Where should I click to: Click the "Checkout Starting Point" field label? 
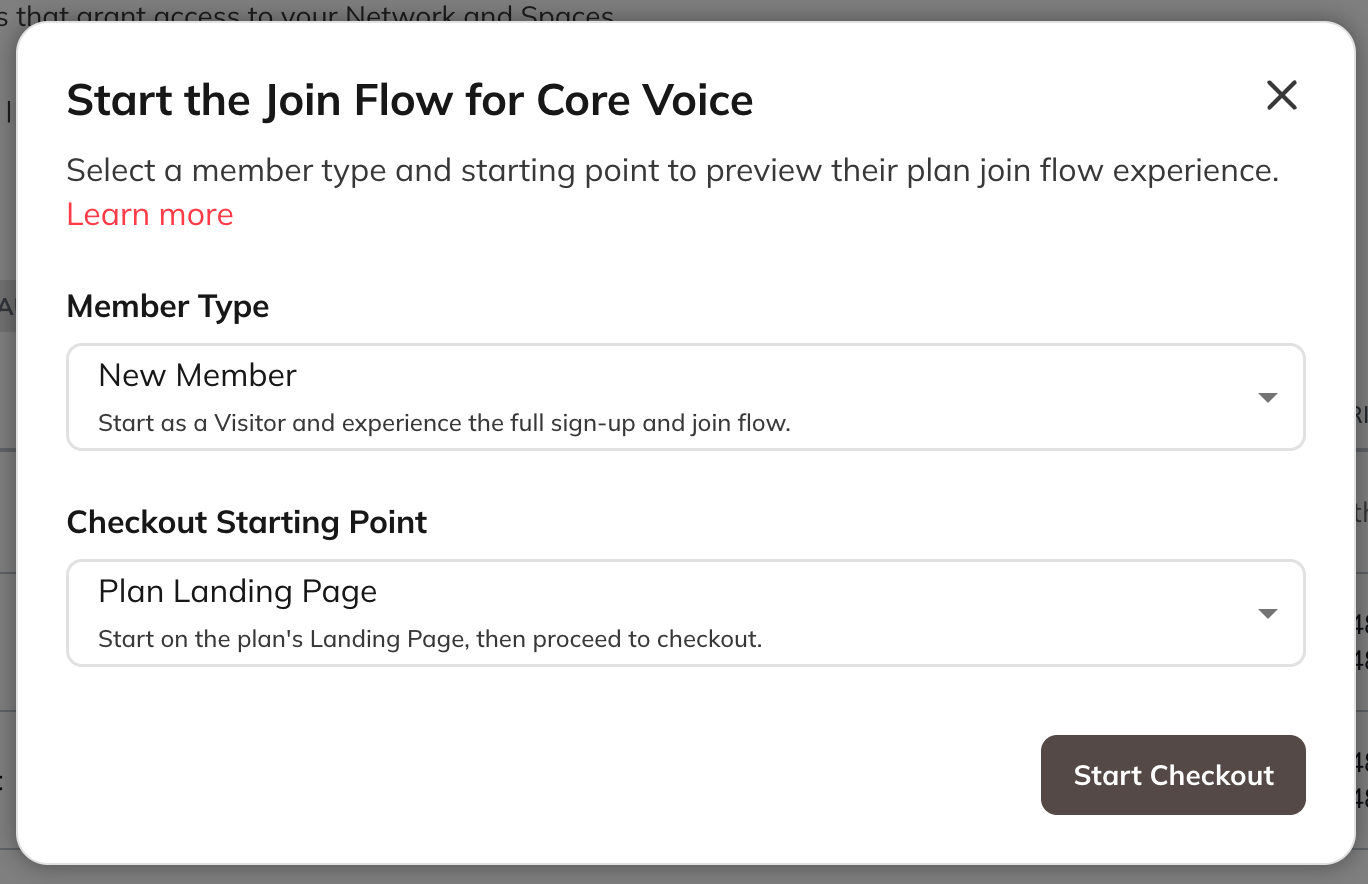[x=246, y=522]
